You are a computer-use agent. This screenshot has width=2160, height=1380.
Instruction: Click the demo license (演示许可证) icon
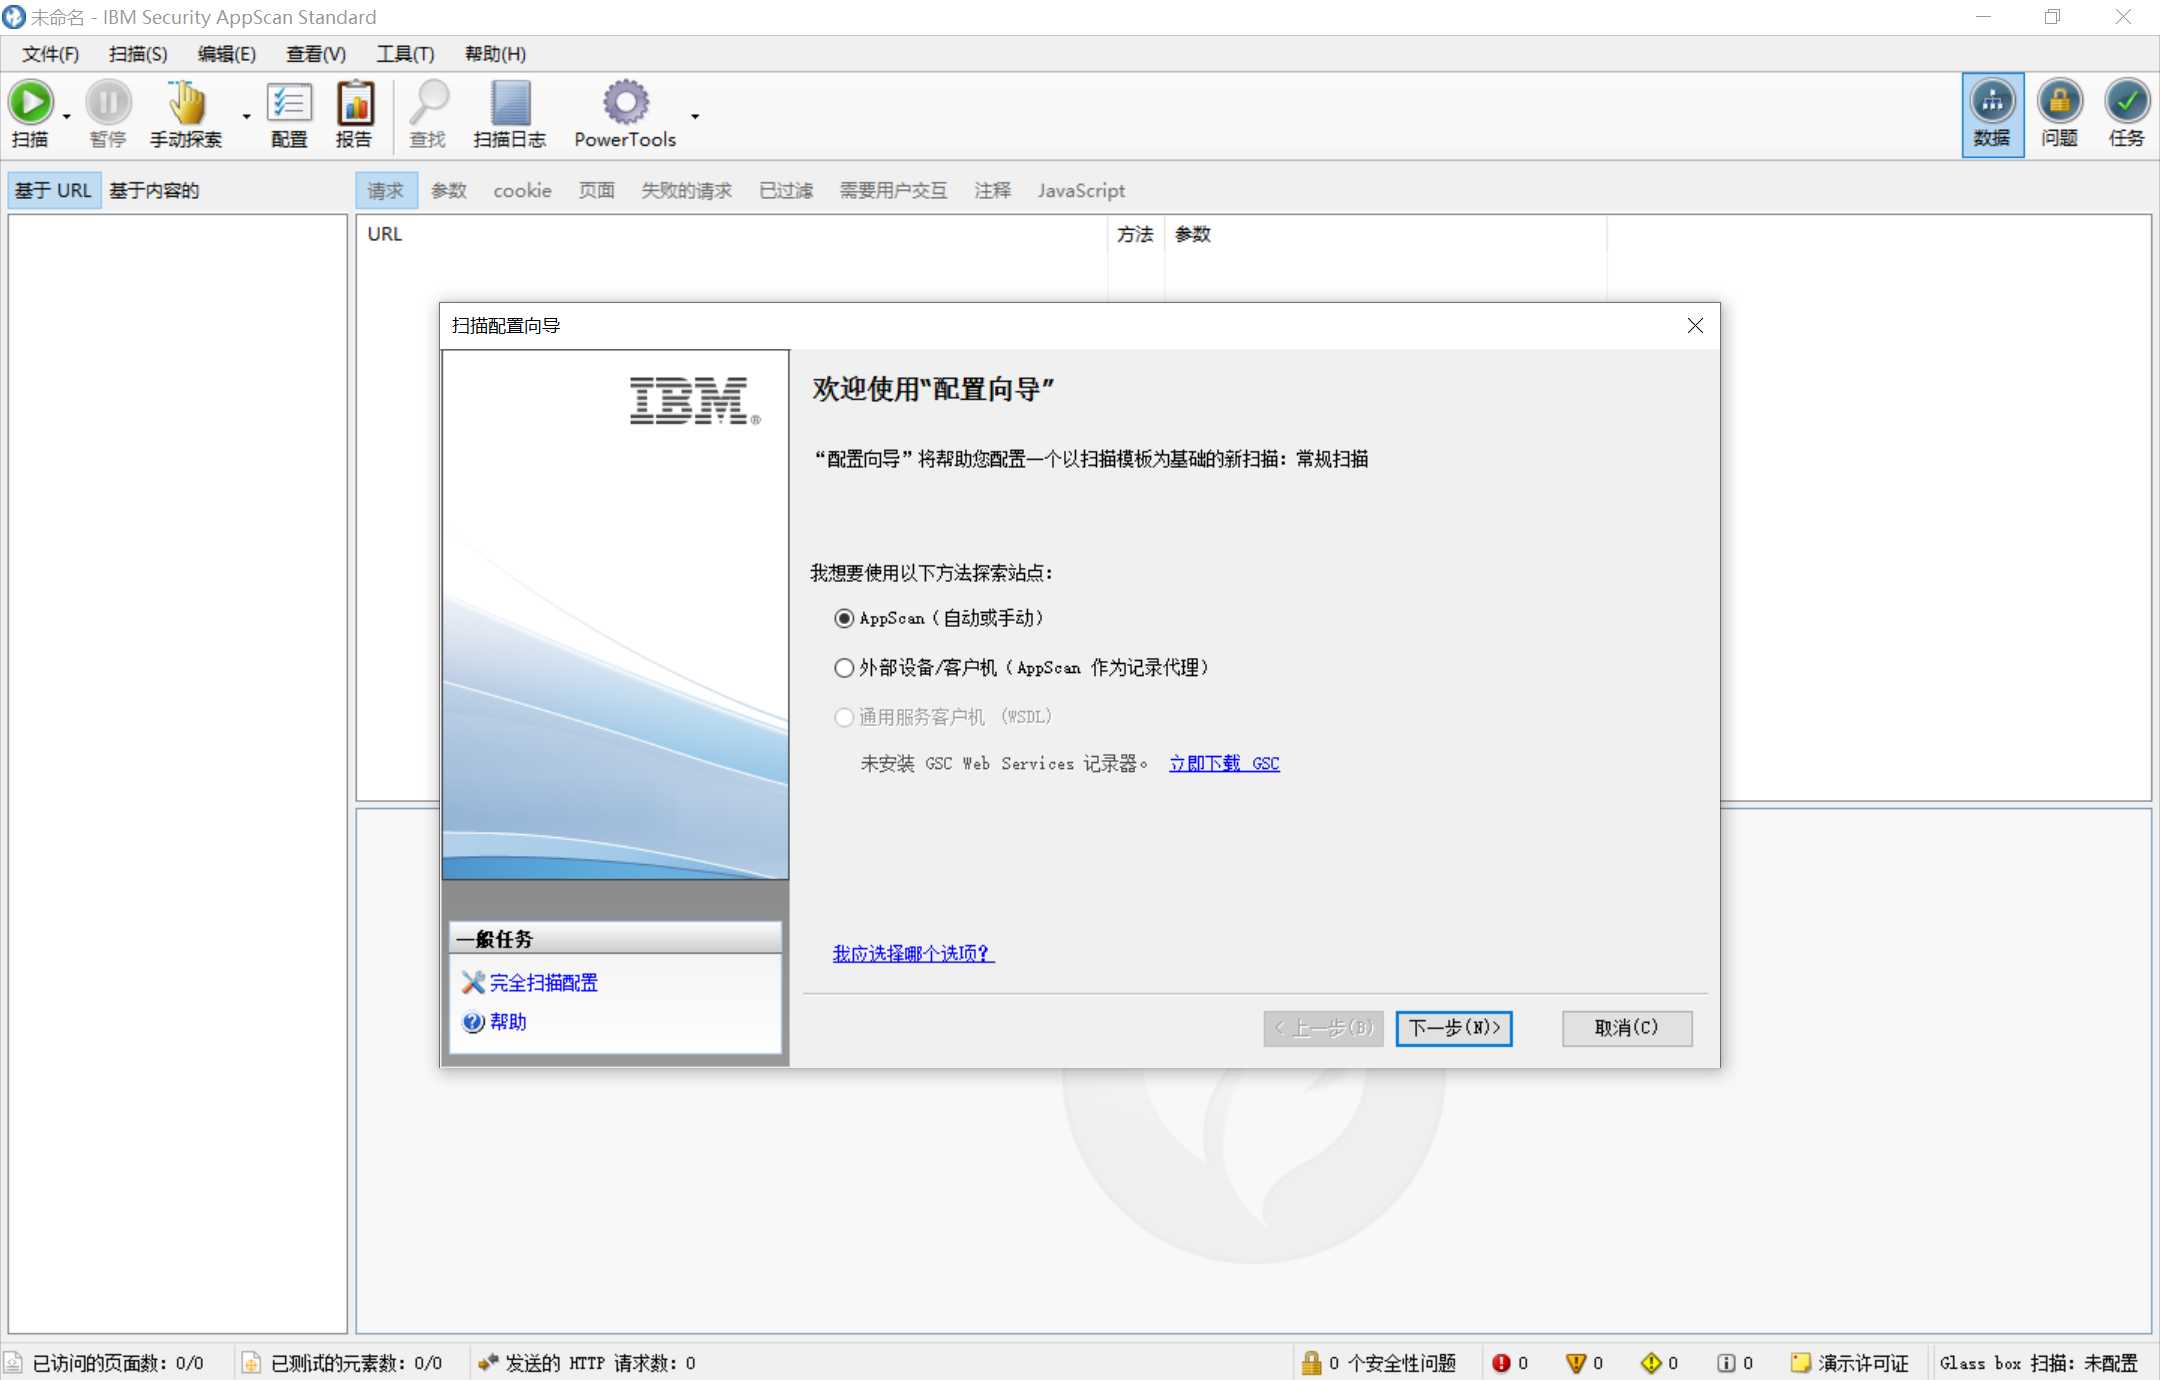click(1801, 1363)
